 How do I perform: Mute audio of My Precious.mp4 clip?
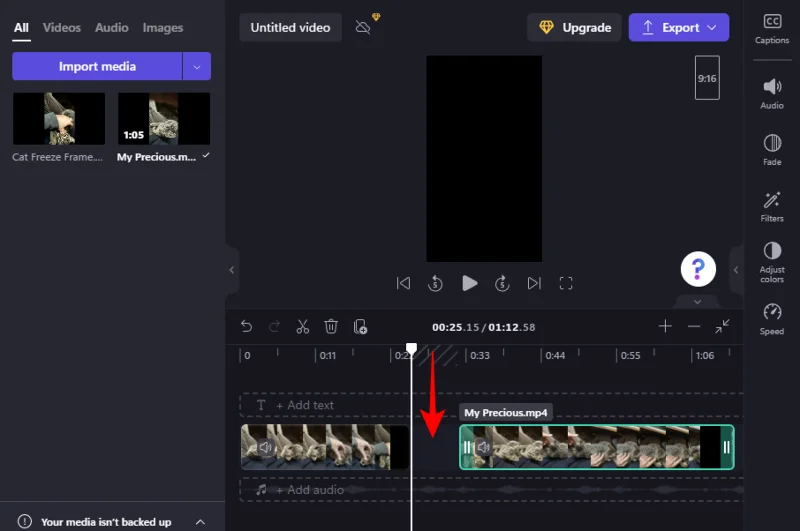(x=483, y=447)
